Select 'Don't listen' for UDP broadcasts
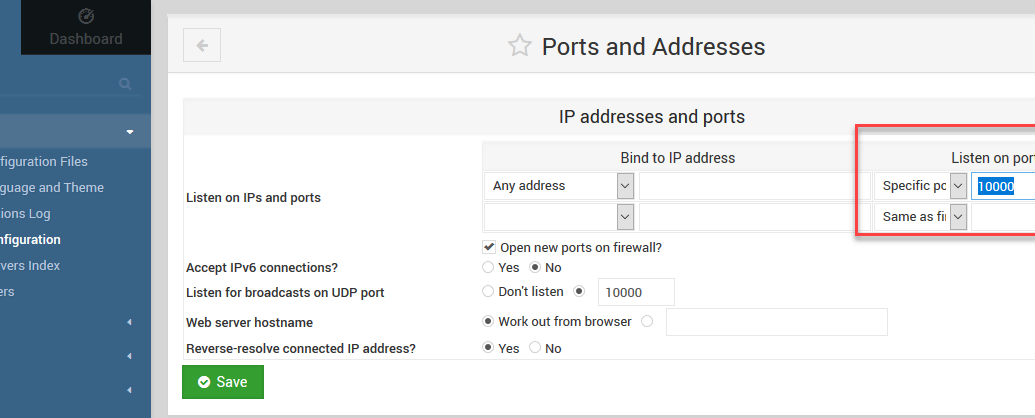The image size is (1035, 418). click(x=488, y=292)
